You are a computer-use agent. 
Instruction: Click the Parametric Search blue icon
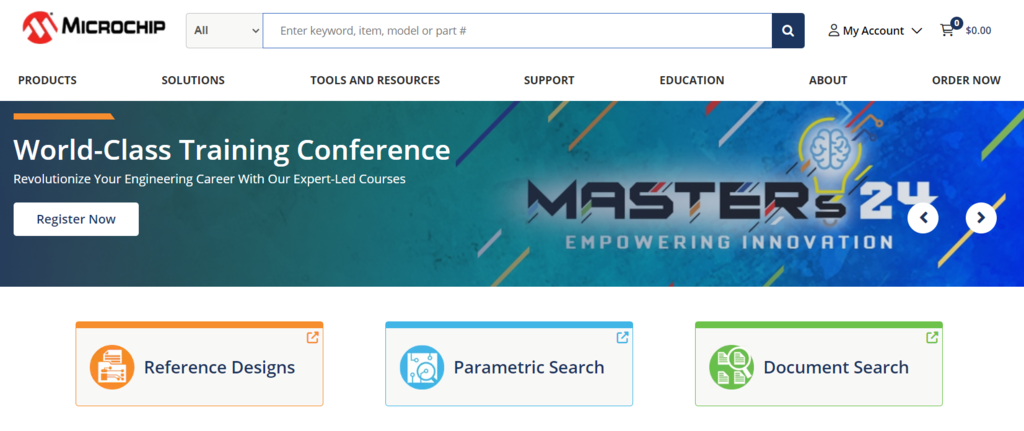(x=422, y=367)
